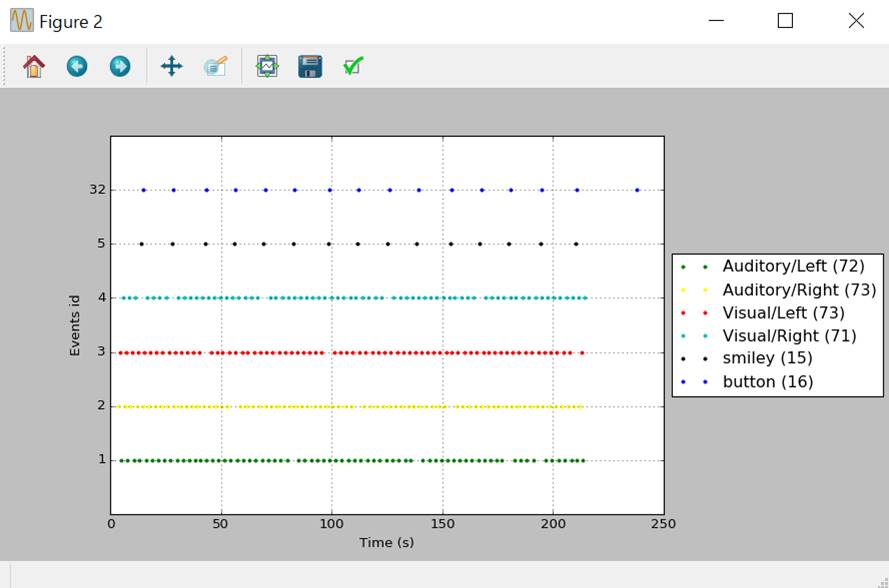This screenshot has width=889, height=588.
Task: Toggle the Pan axes tool
Action: click(171, 67)
